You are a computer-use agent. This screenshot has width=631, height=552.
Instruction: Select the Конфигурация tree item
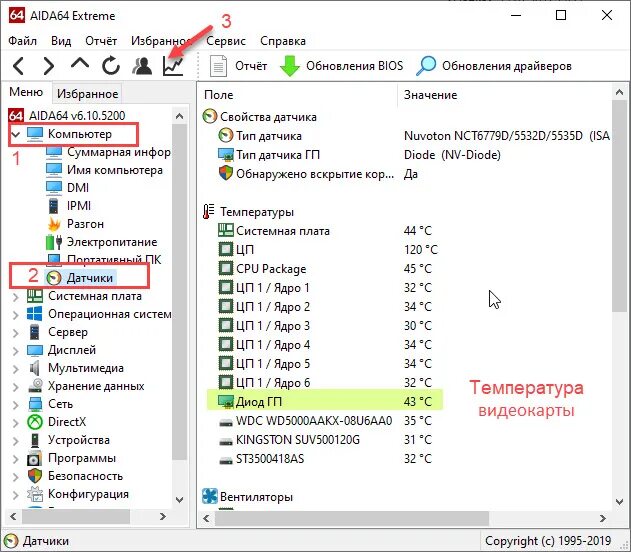tap(88, 494)
